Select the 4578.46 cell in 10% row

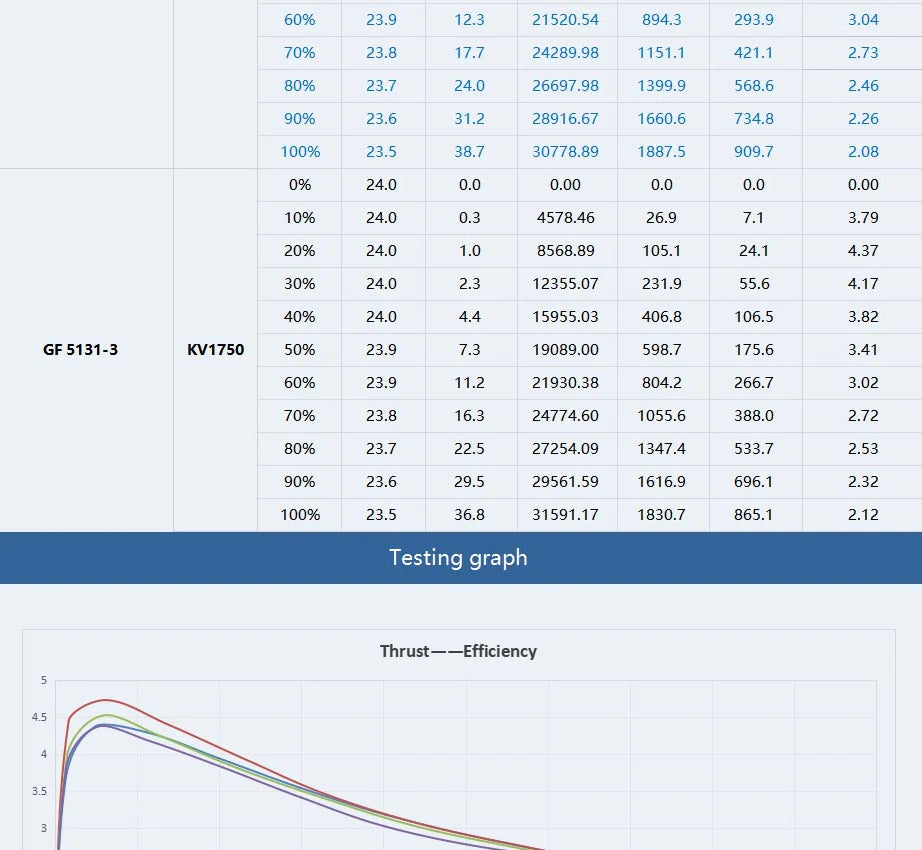[565, 218]
